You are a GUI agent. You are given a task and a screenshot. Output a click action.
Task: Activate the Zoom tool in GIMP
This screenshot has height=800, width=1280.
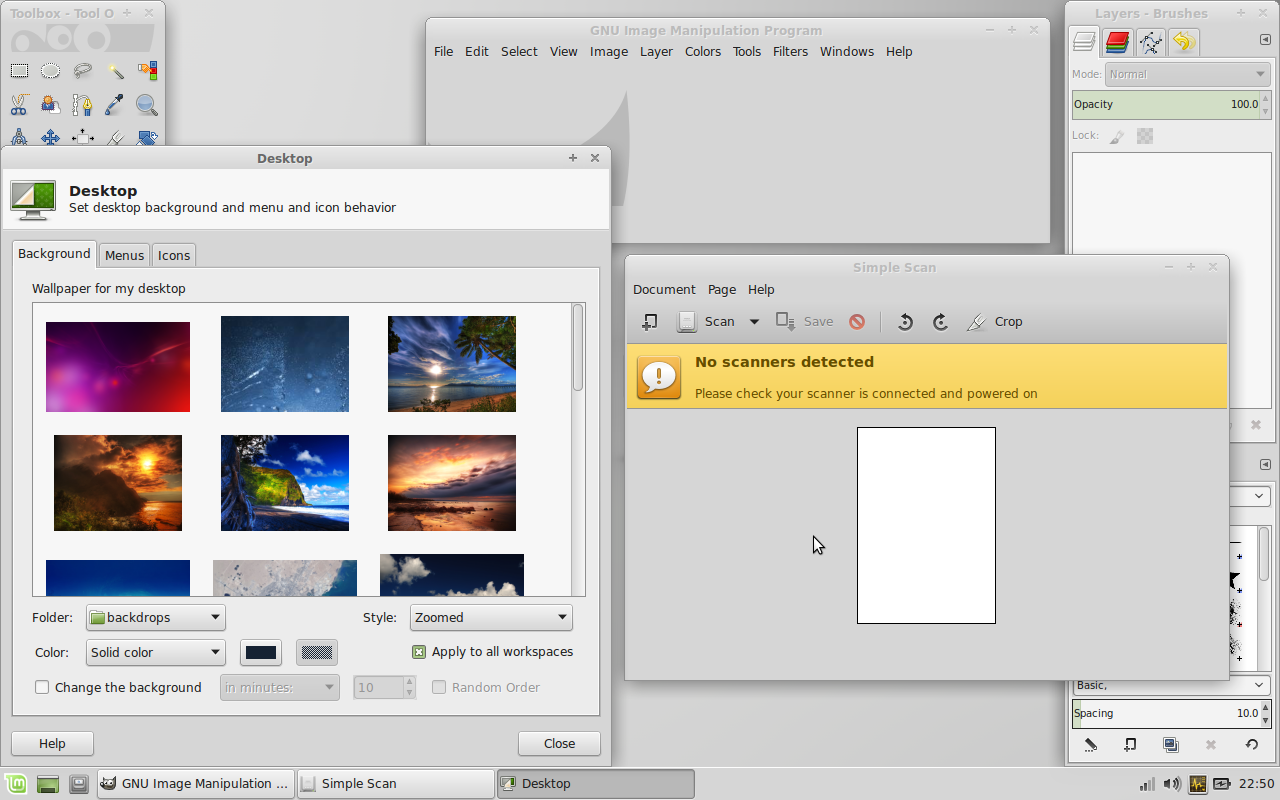pos(147,104)
